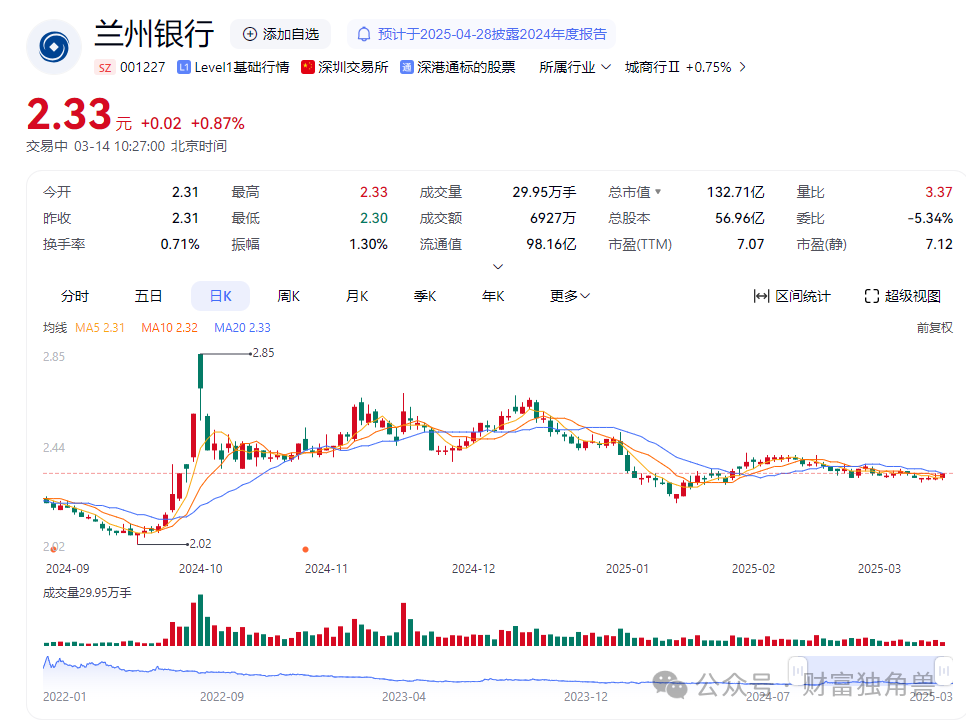Click the arrow after 城商行Ⅱ +0.75%
The image size is (966, 723).
742,67
